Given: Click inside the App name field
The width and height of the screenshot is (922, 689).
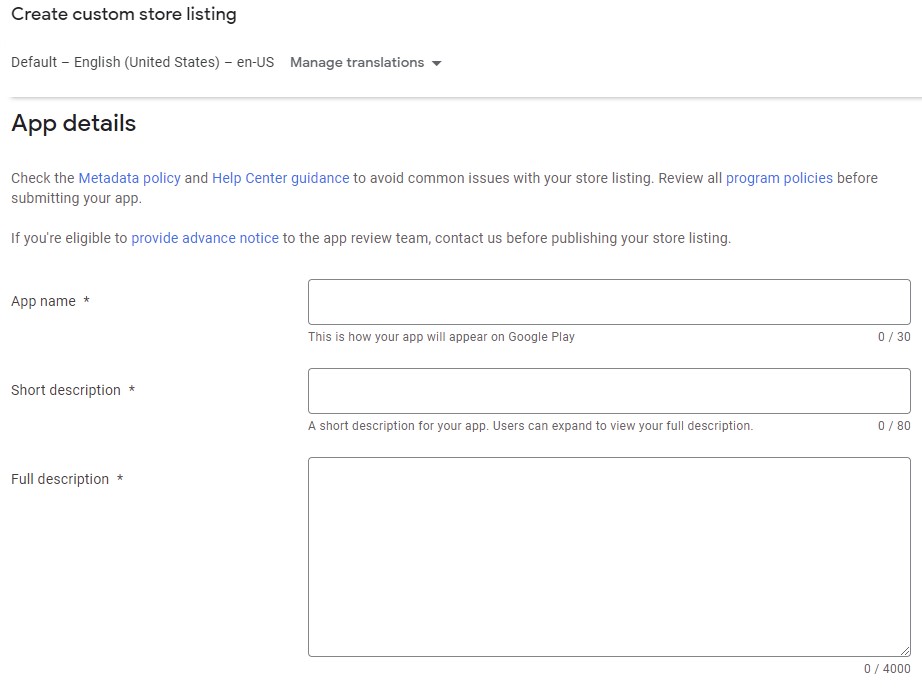Looking at the screenshot, I should [608, 302].
